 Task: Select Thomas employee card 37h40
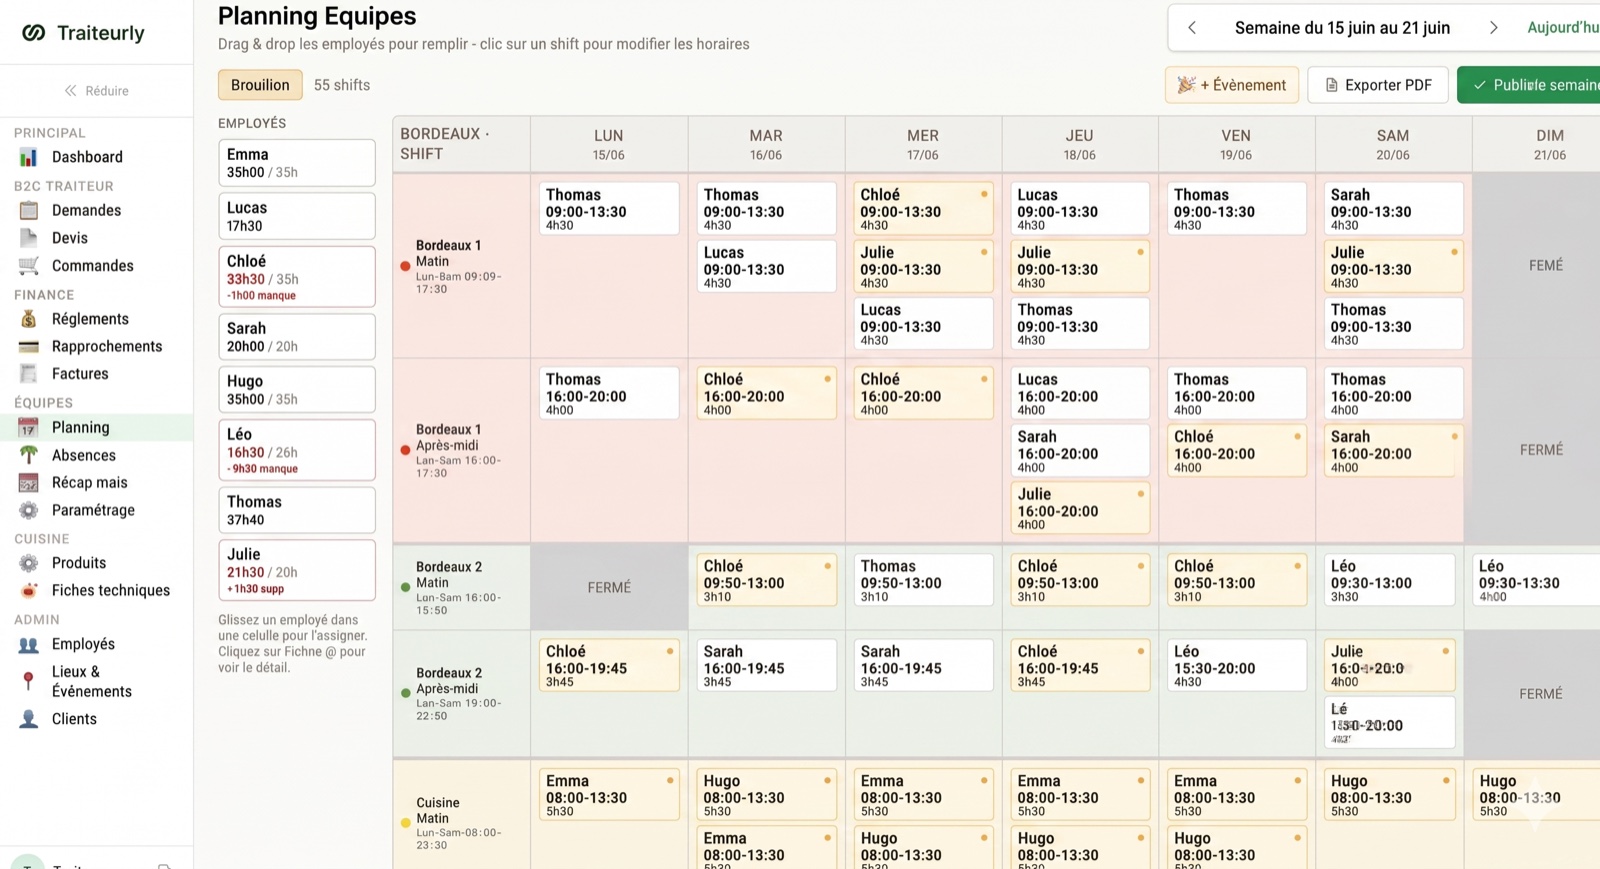[x=297, y=510]
